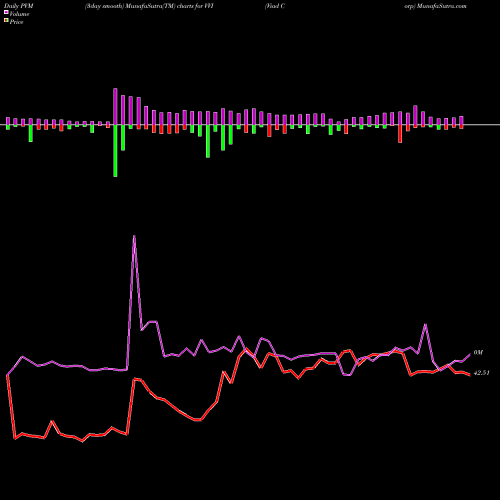Click the 0M volume value label
500x500 pixels.
tap(478, 353)
